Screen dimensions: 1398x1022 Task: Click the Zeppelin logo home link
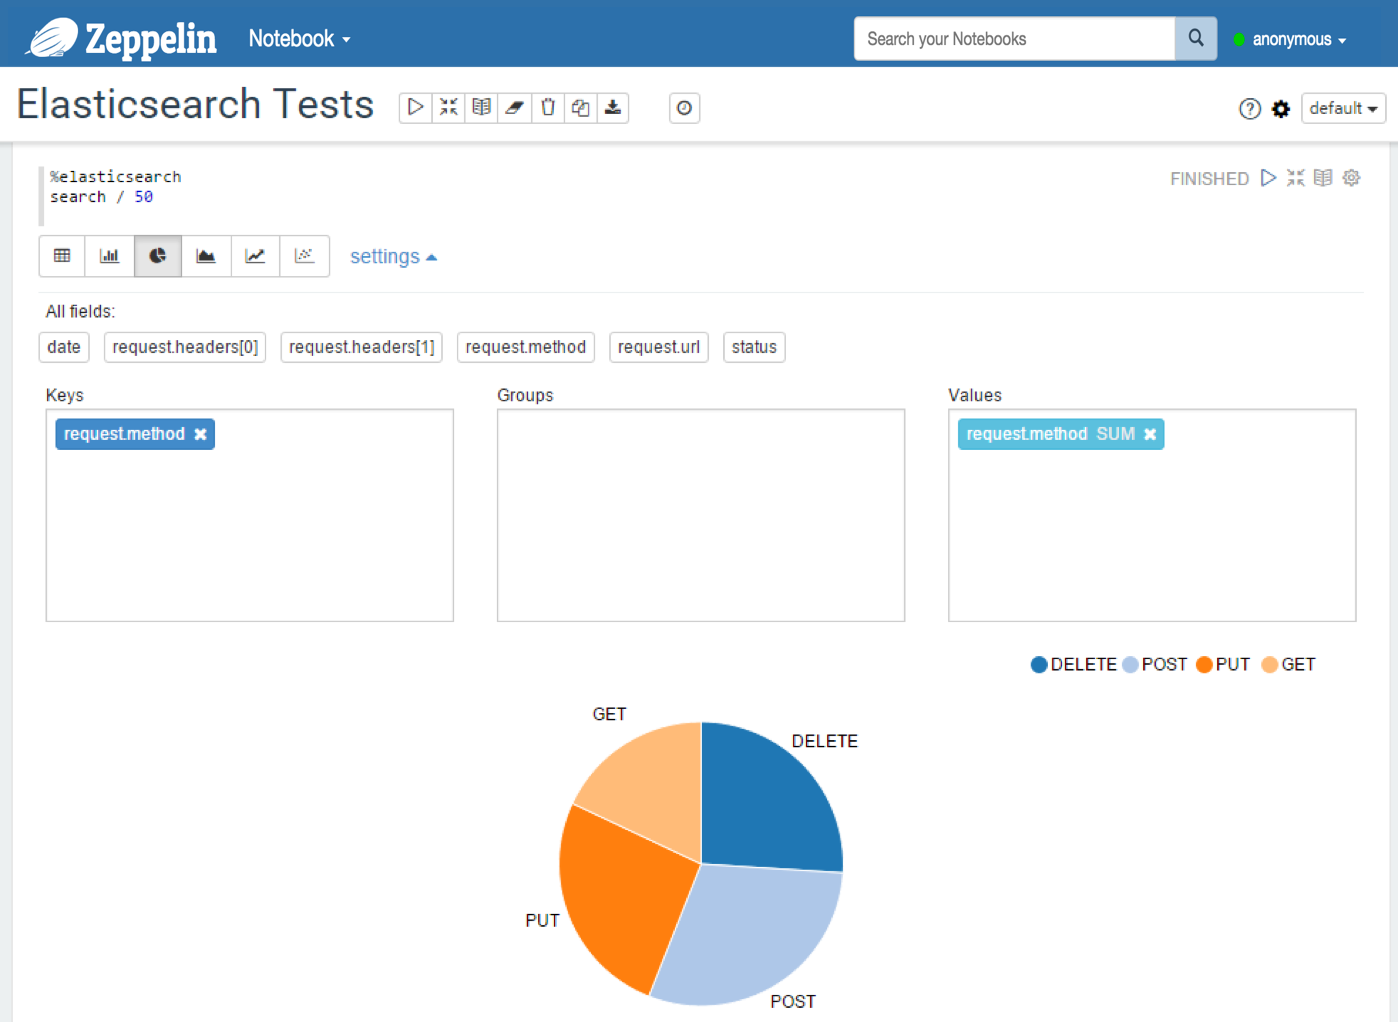click(122, 39)
